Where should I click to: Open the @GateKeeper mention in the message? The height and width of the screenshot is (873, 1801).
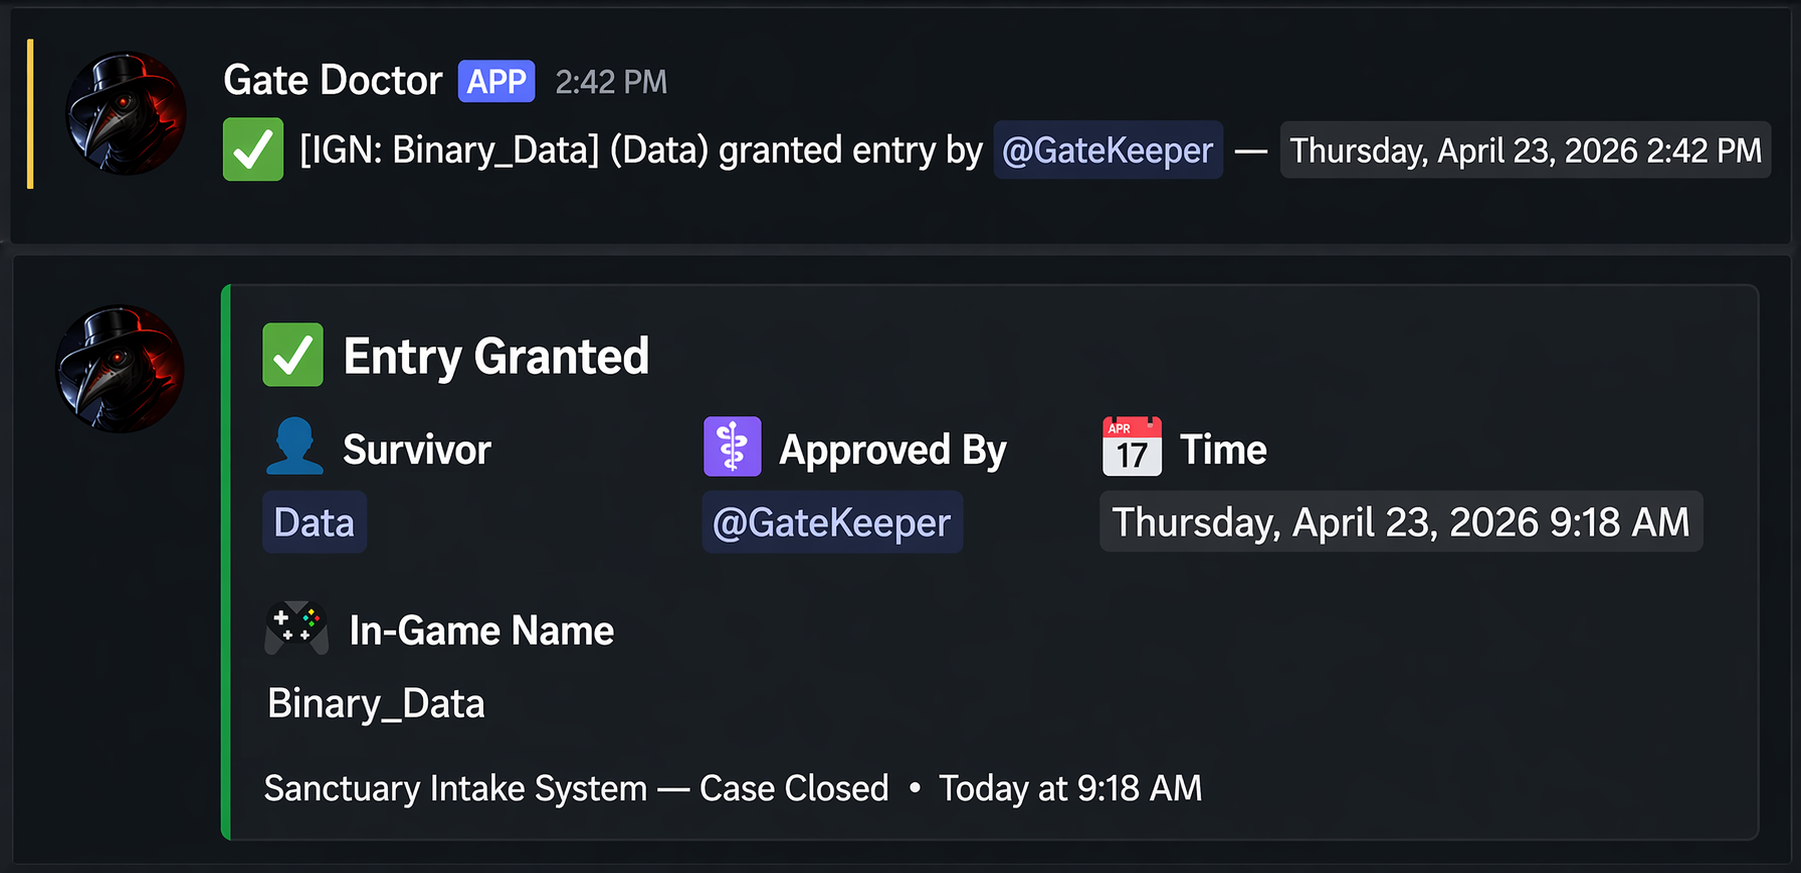click(1107, 150)
